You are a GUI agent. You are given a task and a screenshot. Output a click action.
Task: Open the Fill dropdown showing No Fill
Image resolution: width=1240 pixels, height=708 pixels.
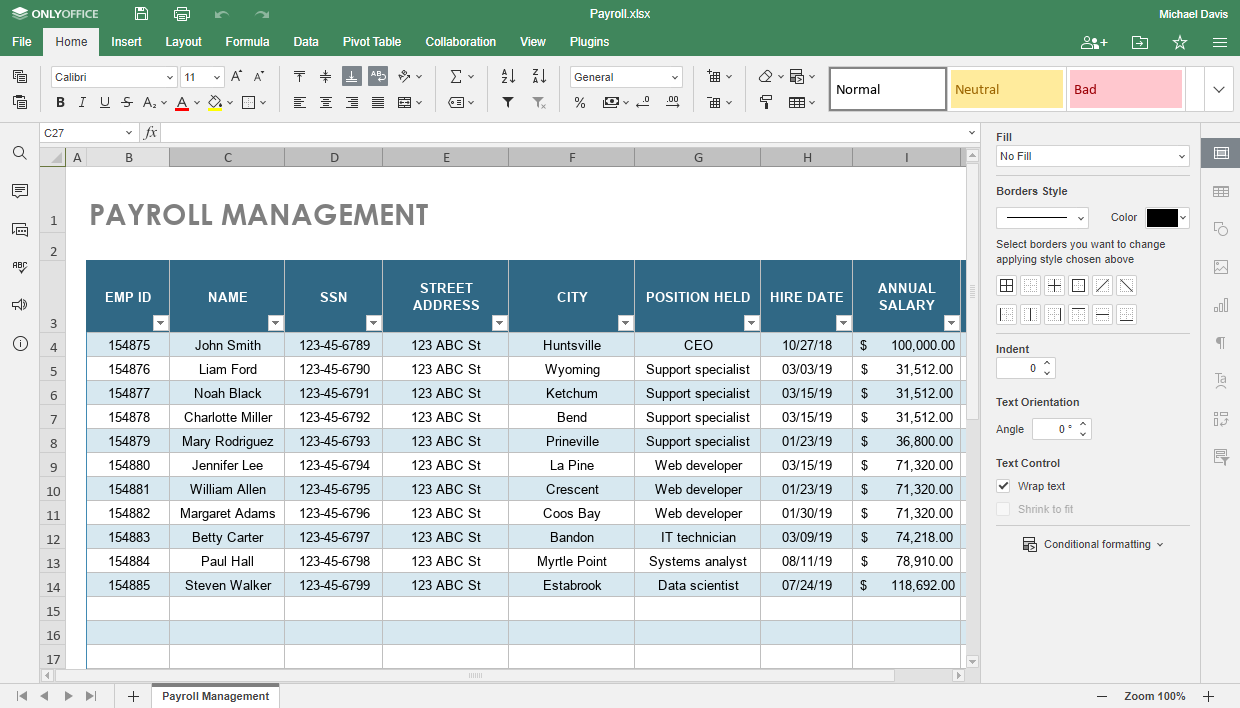click(x=1093, y=156)
